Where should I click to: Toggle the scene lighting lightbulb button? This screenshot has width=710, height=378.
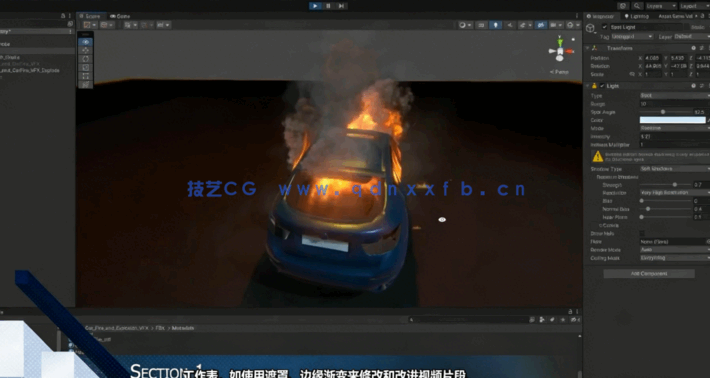tap(495, 25)
